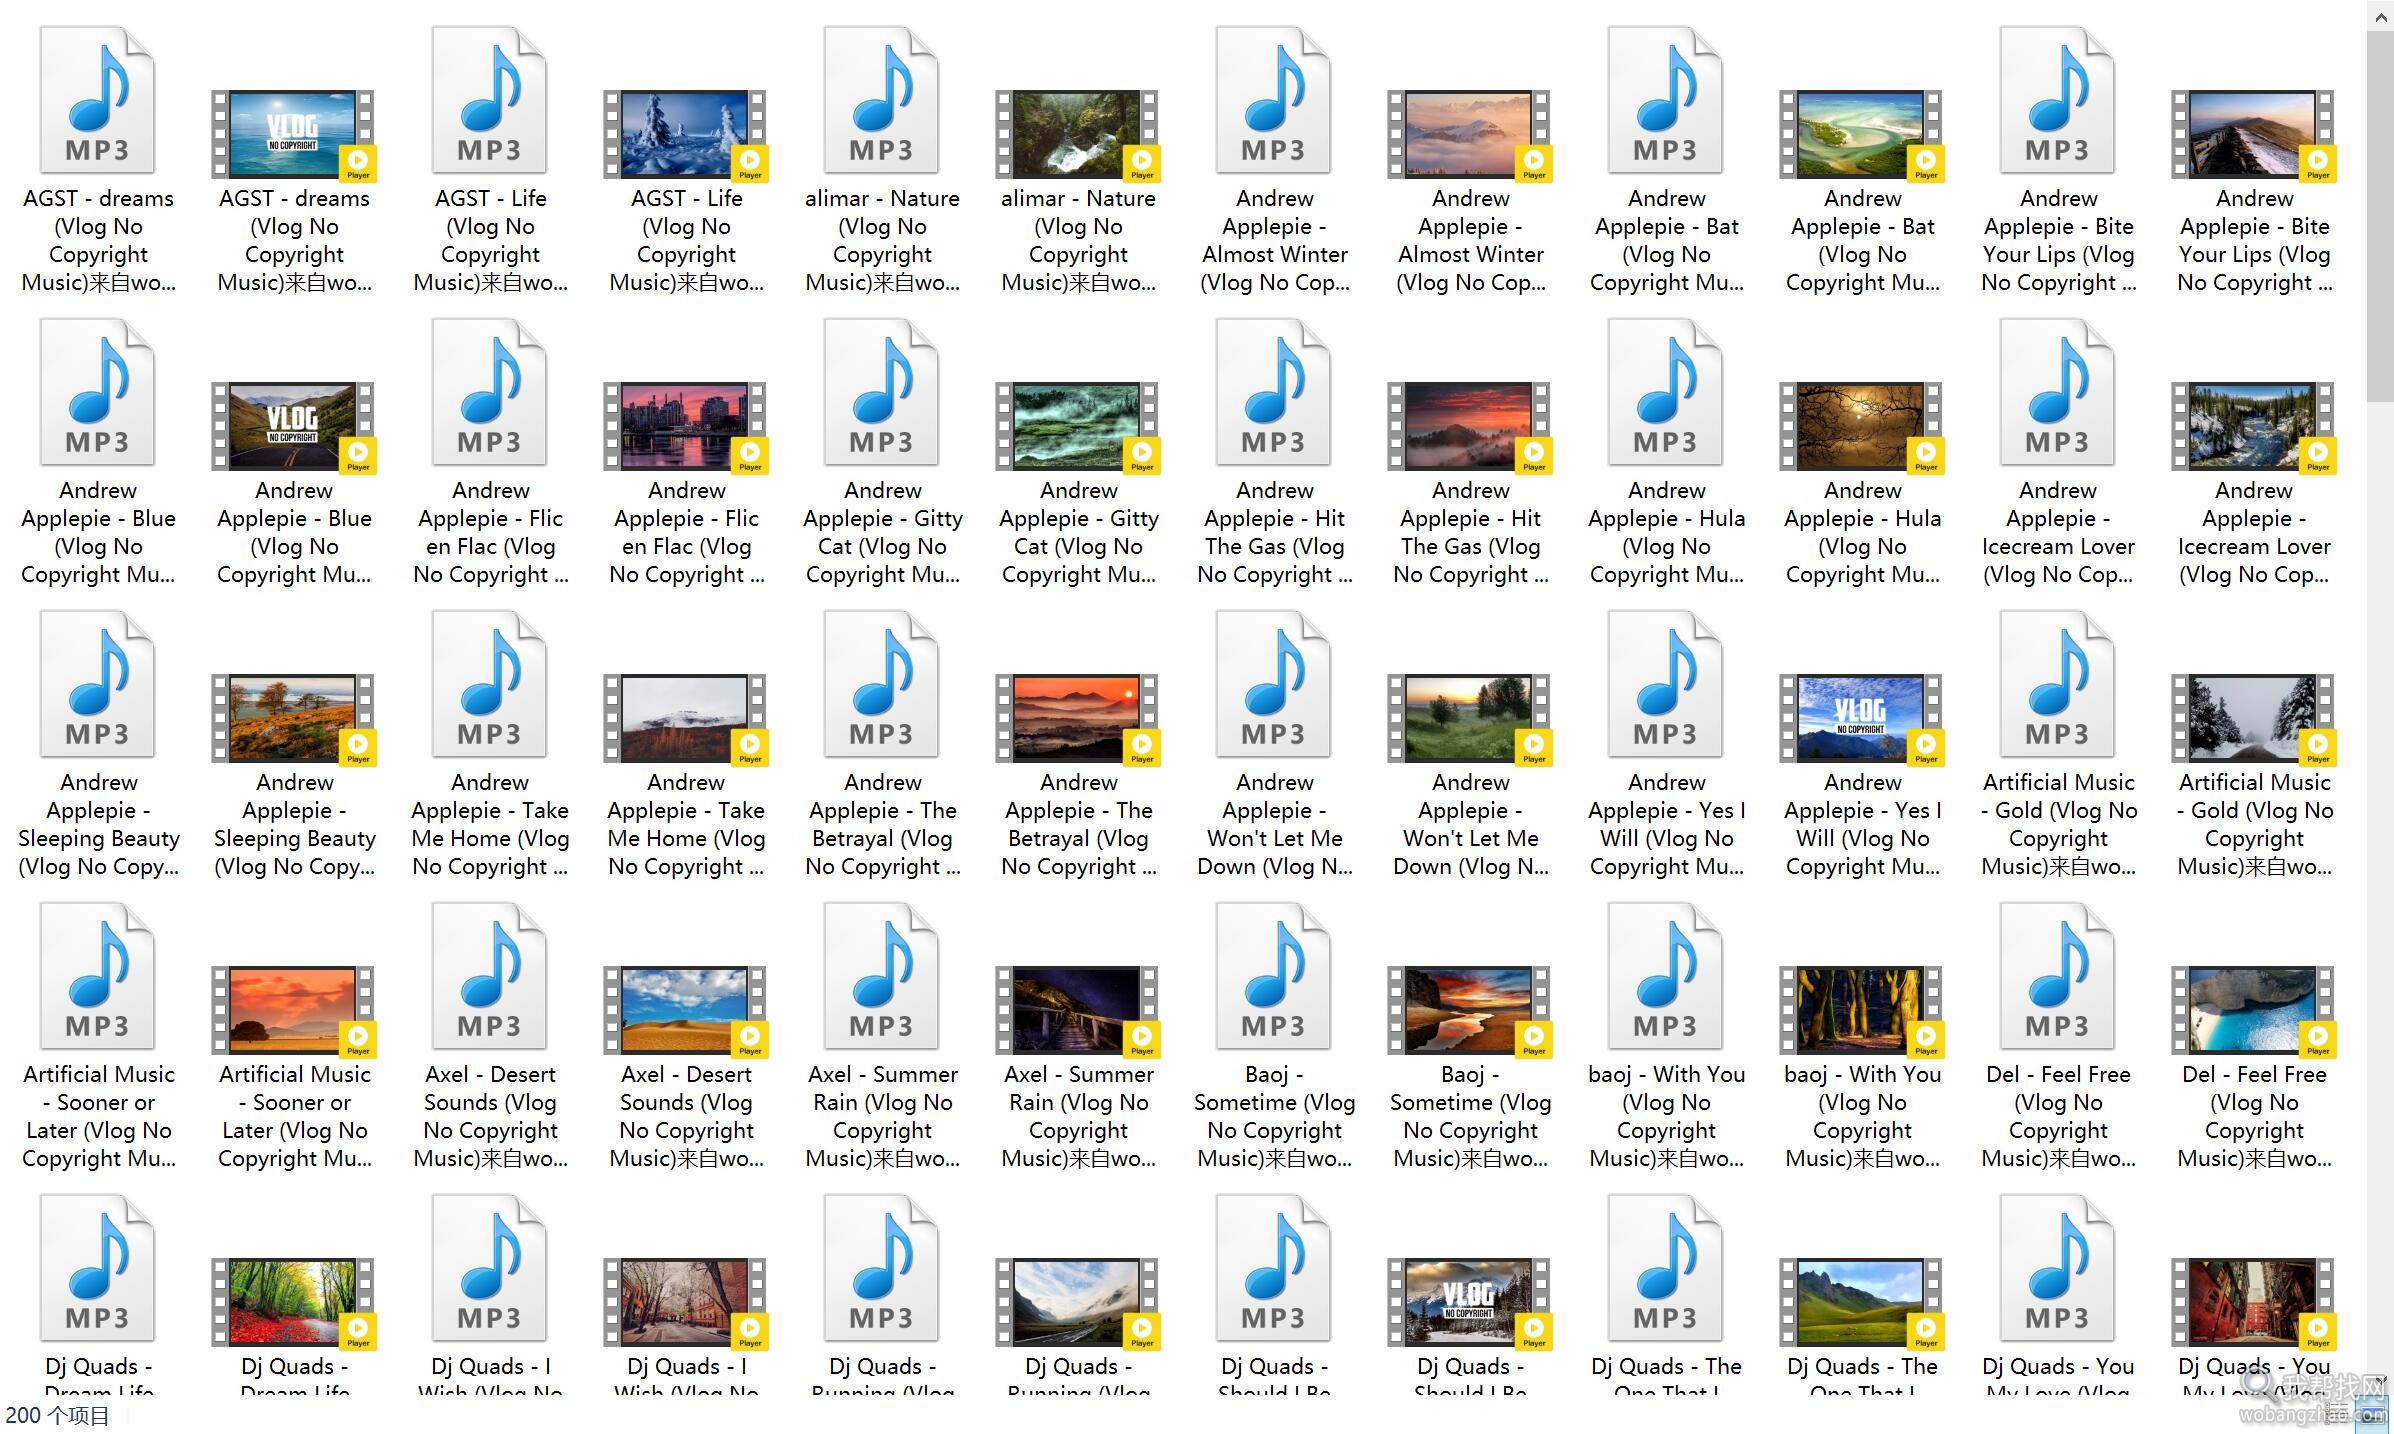
Task: Select the Axel - Desert Sounds MP3 icon
Action: 489,976
